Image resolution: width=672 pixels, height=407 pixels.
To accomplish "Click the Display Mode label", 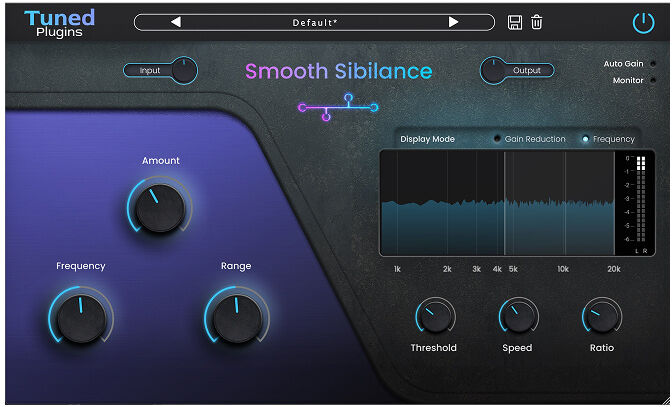I will pos(427,139).
